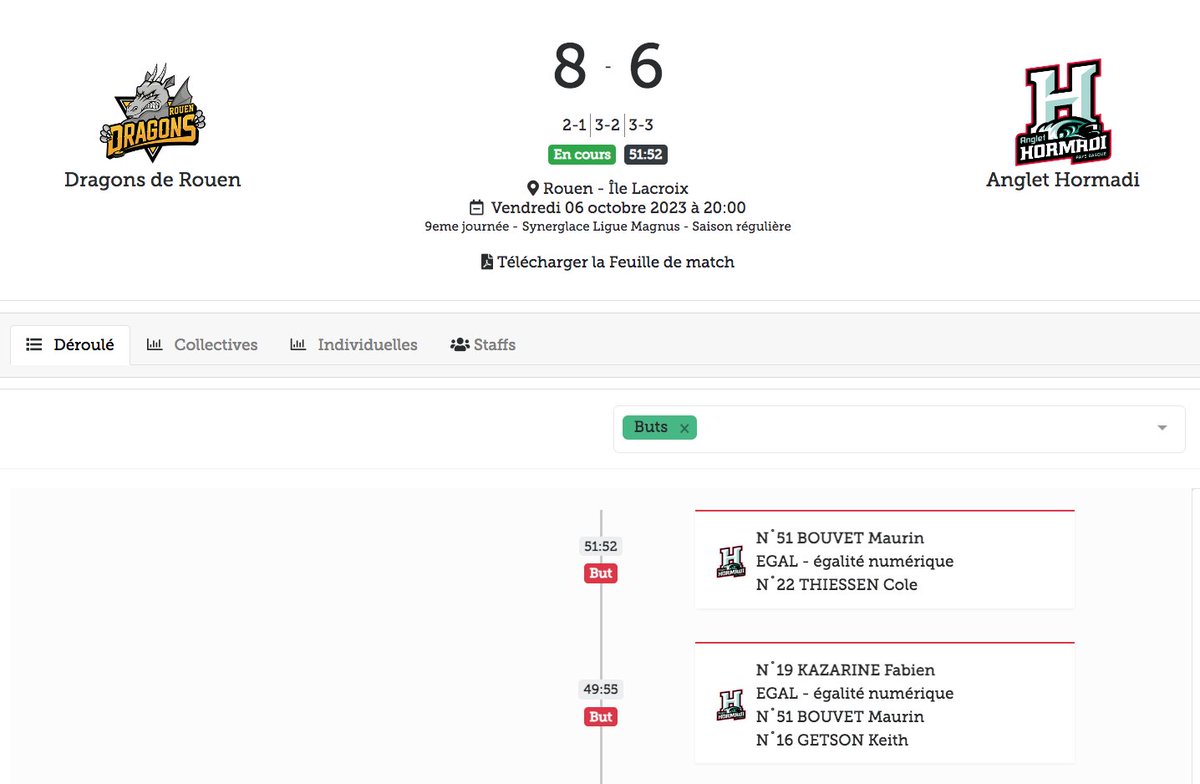Select assist N°16 GETSON Keith

832,740
